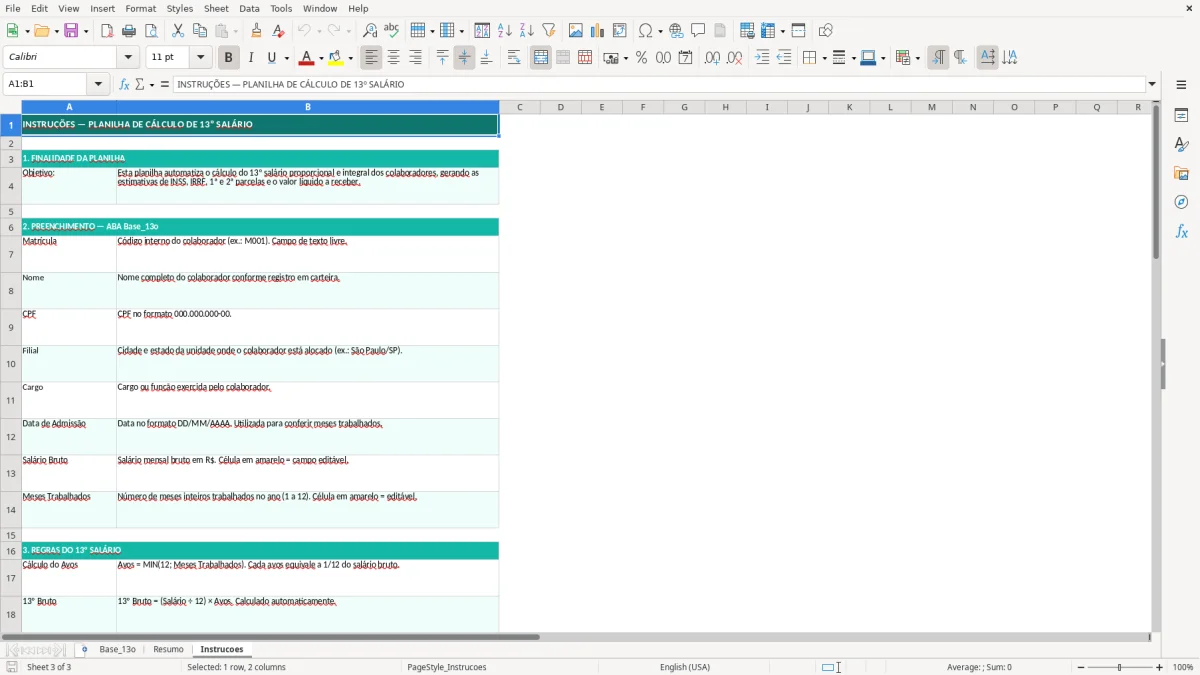Viewport: 1200px width, 675px height.
Task: Open the Select Function sigma dropdown
Action: tap(152, 84)
